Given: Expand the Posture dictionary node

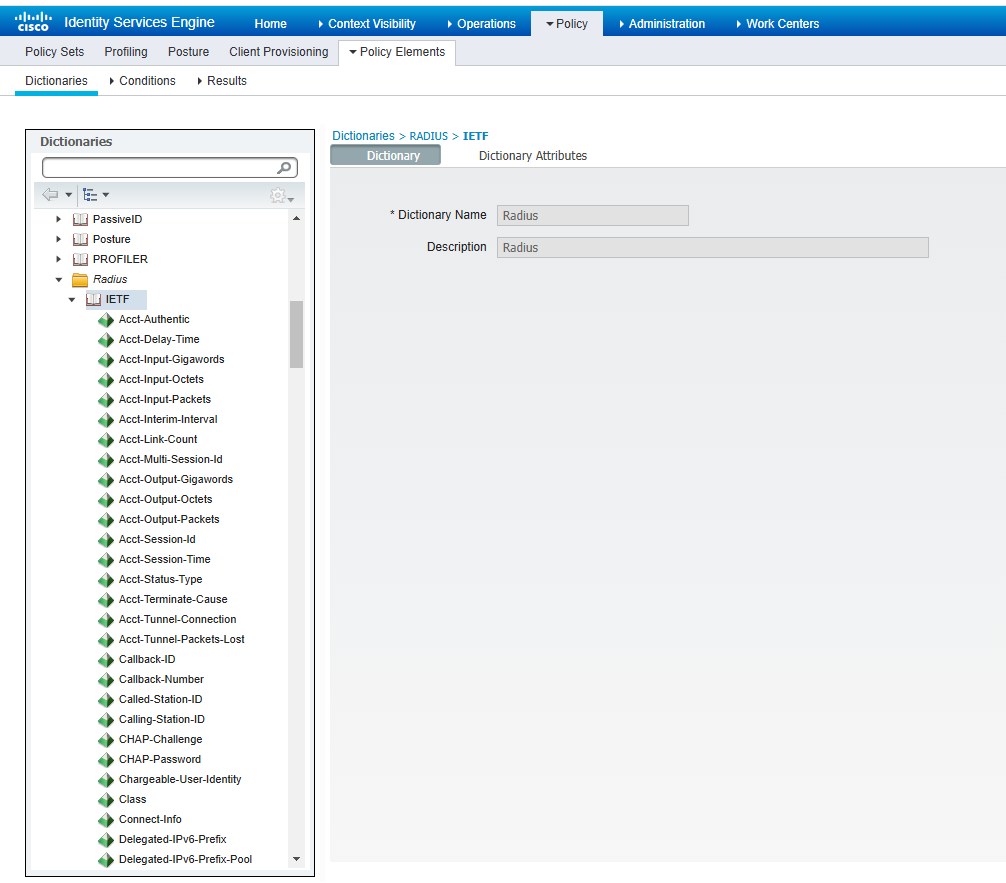Looking at the screenshot, I should 59,239.
